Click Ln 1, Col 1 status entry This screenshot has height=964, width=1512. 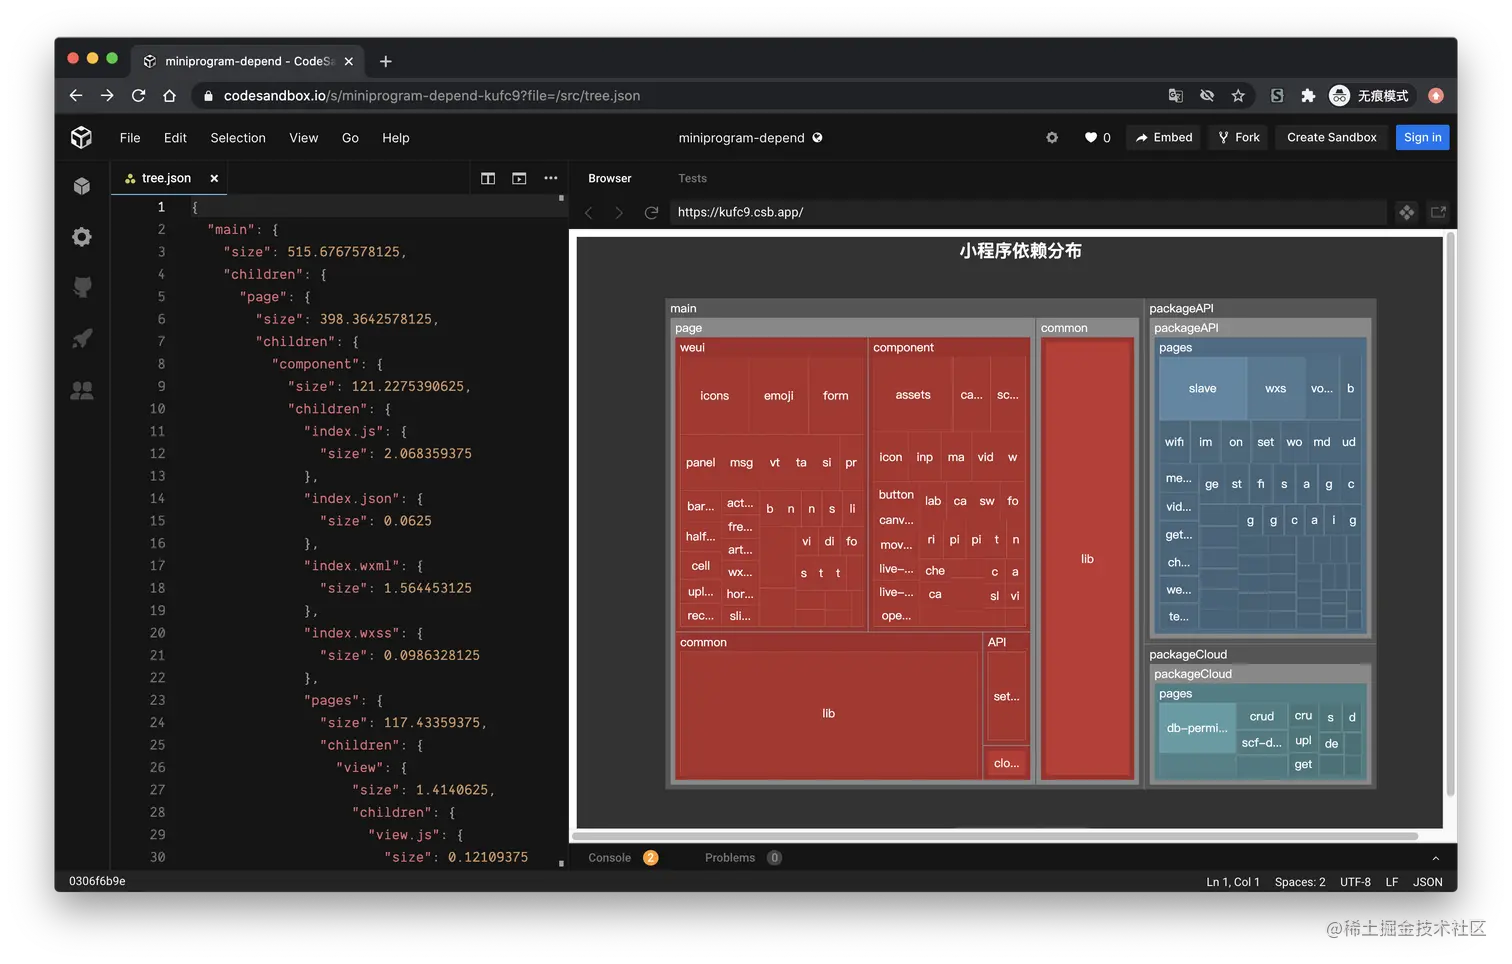click(x=1232, y=882)
